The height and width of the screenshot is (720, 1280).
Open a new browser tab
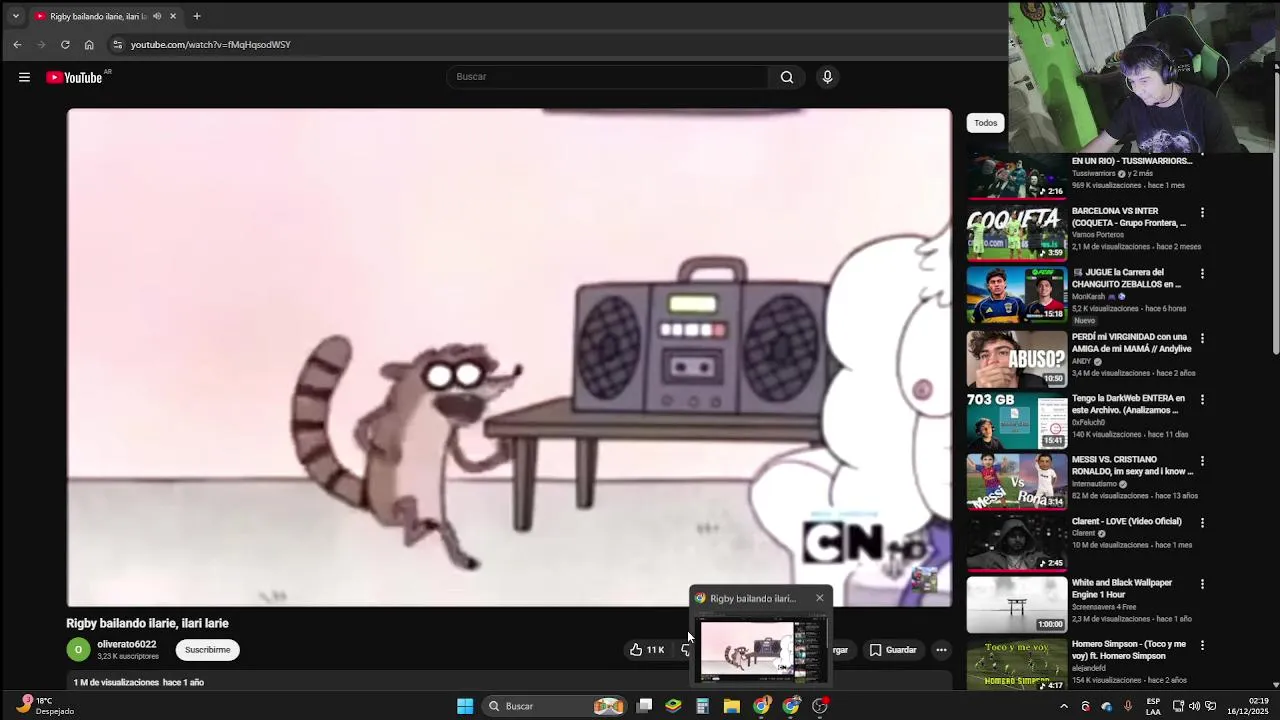(x=197, y=16)
